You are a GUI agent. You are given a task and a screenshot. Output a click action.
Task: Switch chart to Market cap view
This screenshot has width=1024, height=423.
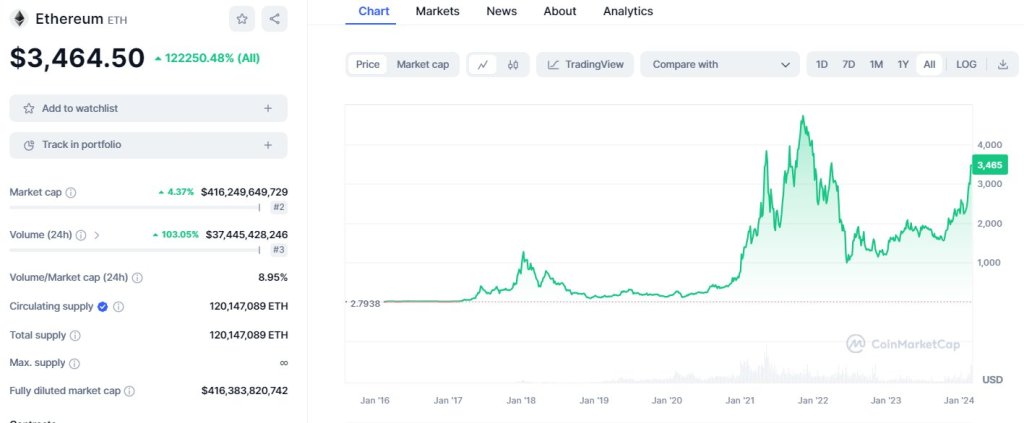tap(422, 64)
